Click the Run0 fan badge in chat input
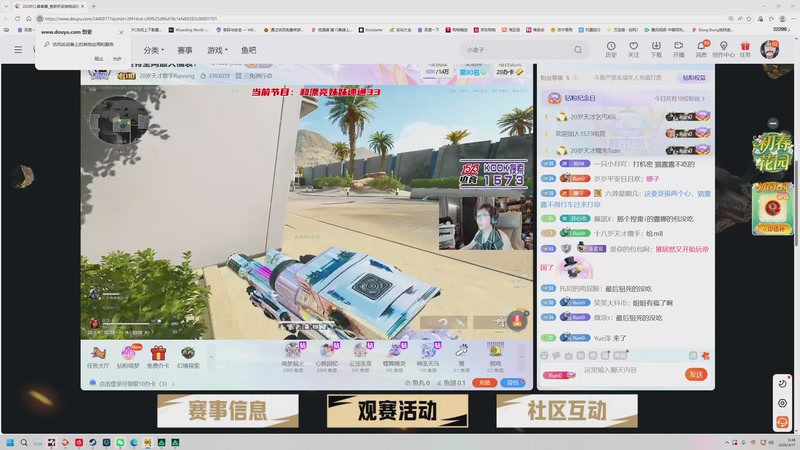800x450 pixels. (x=558, y=375)
